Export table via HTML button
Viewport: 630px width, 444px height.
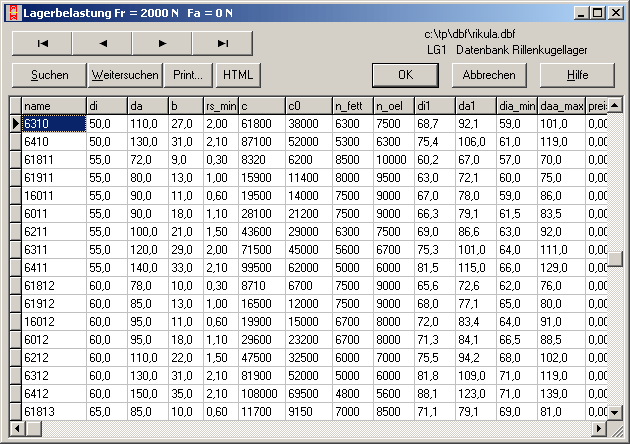237,75
